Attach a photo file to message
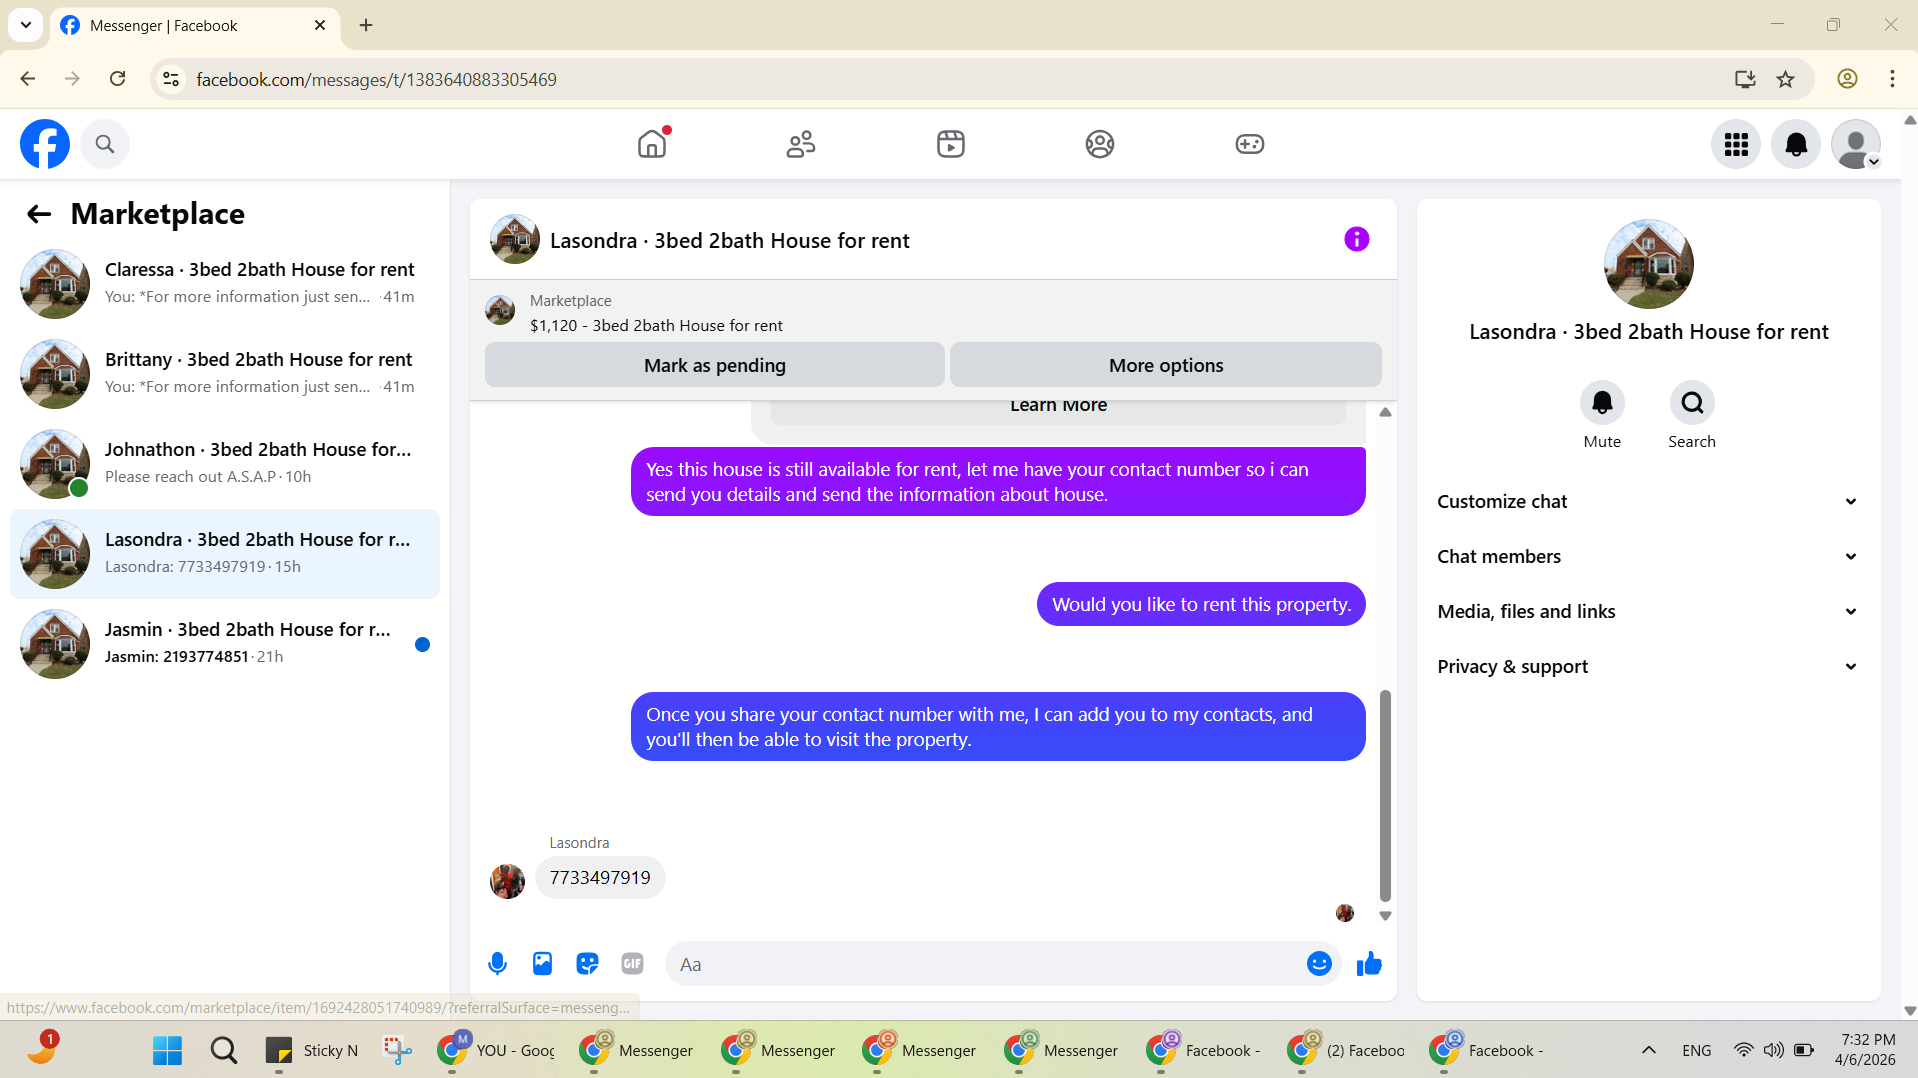 [x=542, y=963]
